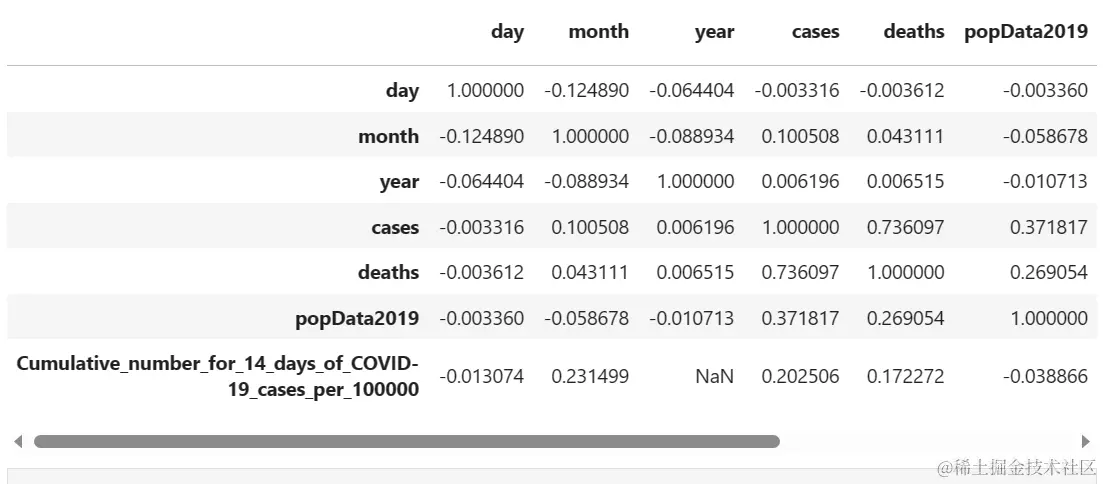Select the 'deaths' row label

(389, 272)
